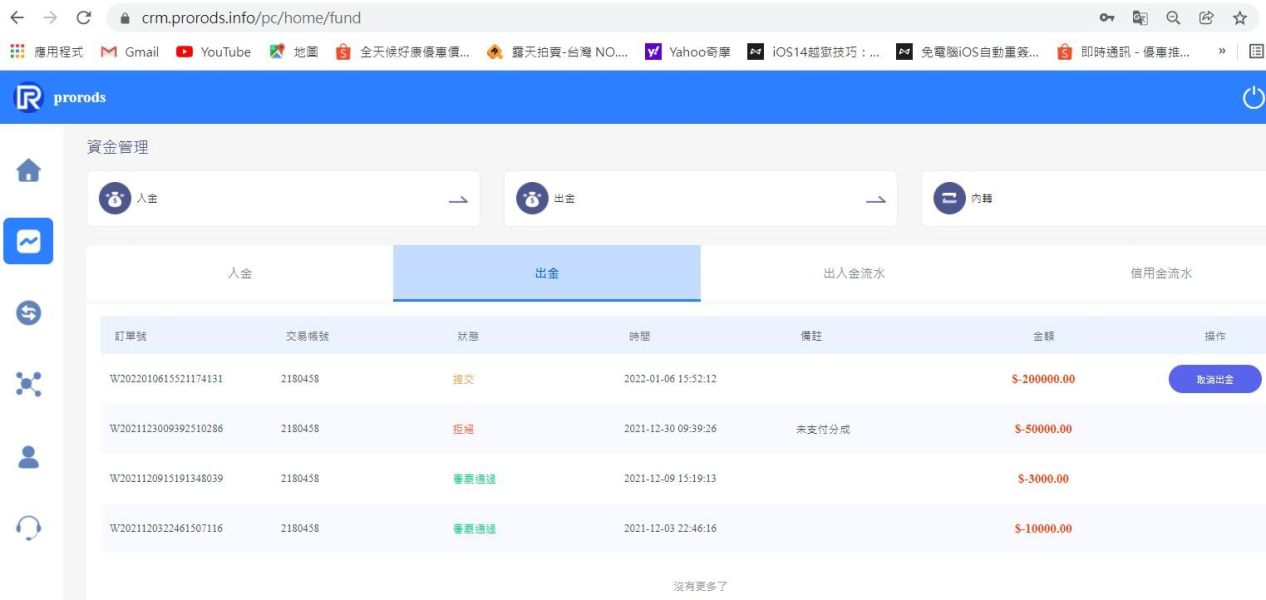Open the iOS14越獄技巧 bookmark
Viewport: 1266px width, 600px height.
pos(814,52)
